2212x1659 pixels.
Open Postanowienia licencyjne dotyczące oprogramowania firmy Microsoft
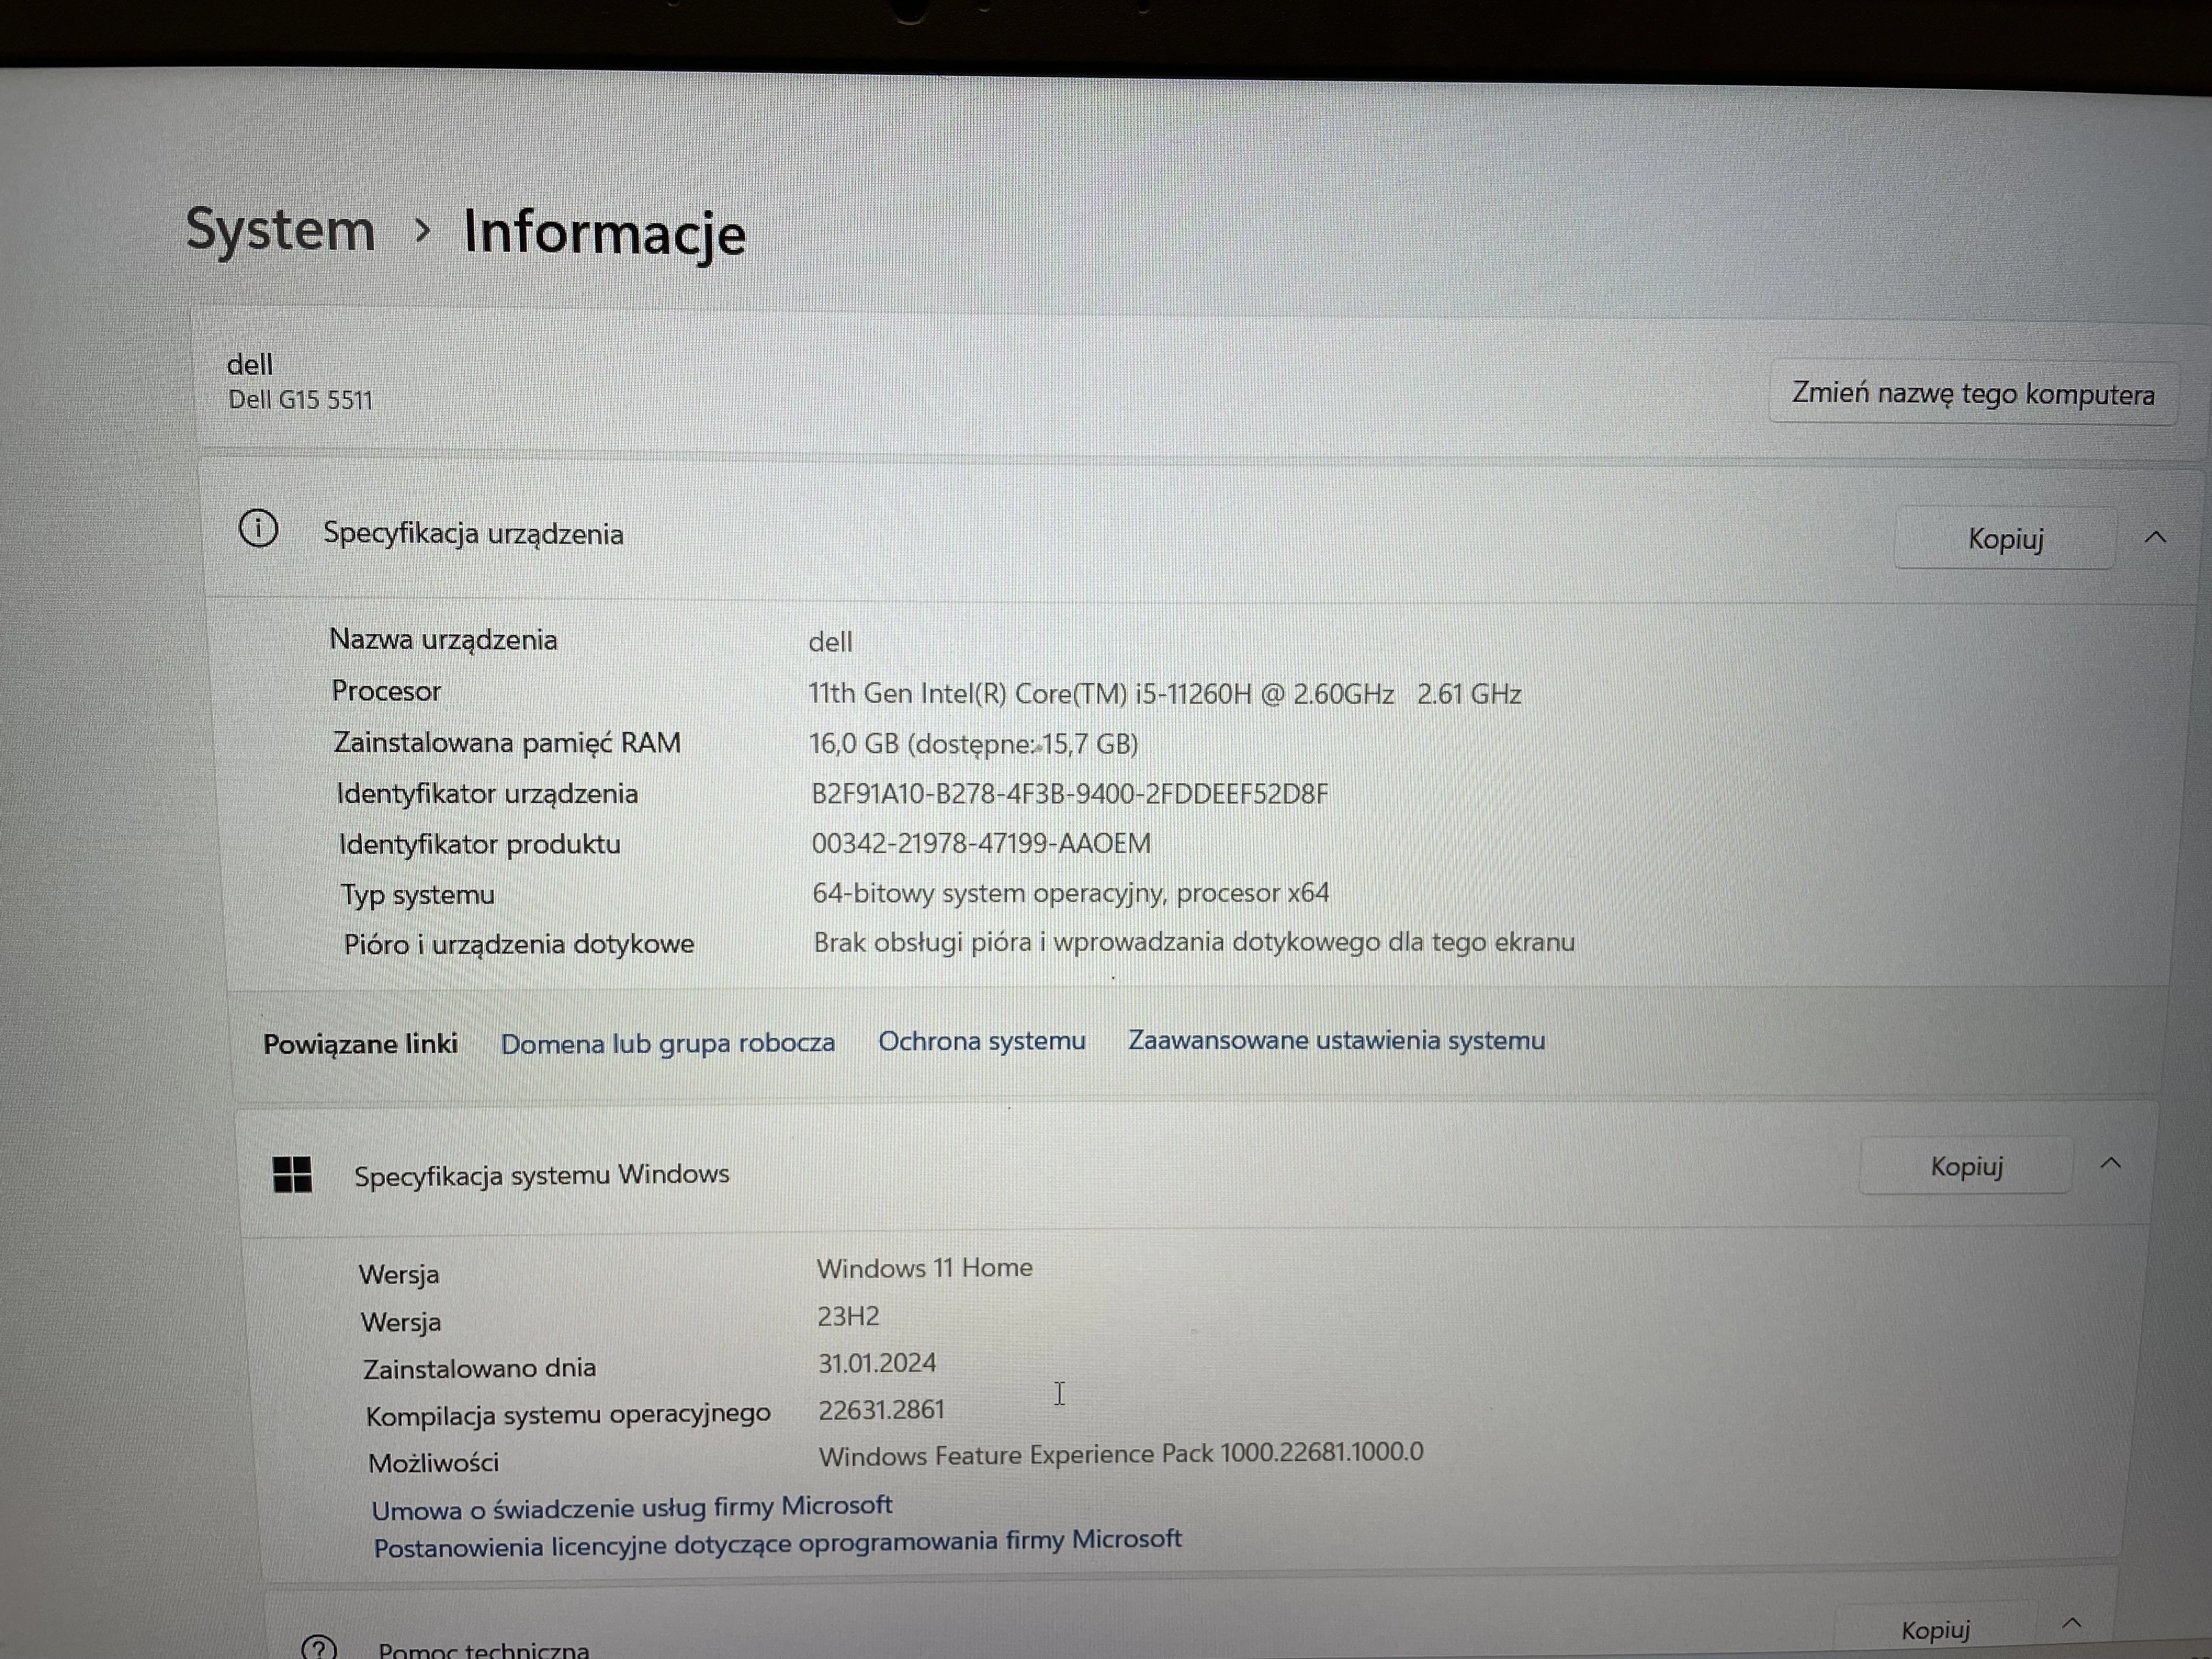click(x=777, y=1543)
